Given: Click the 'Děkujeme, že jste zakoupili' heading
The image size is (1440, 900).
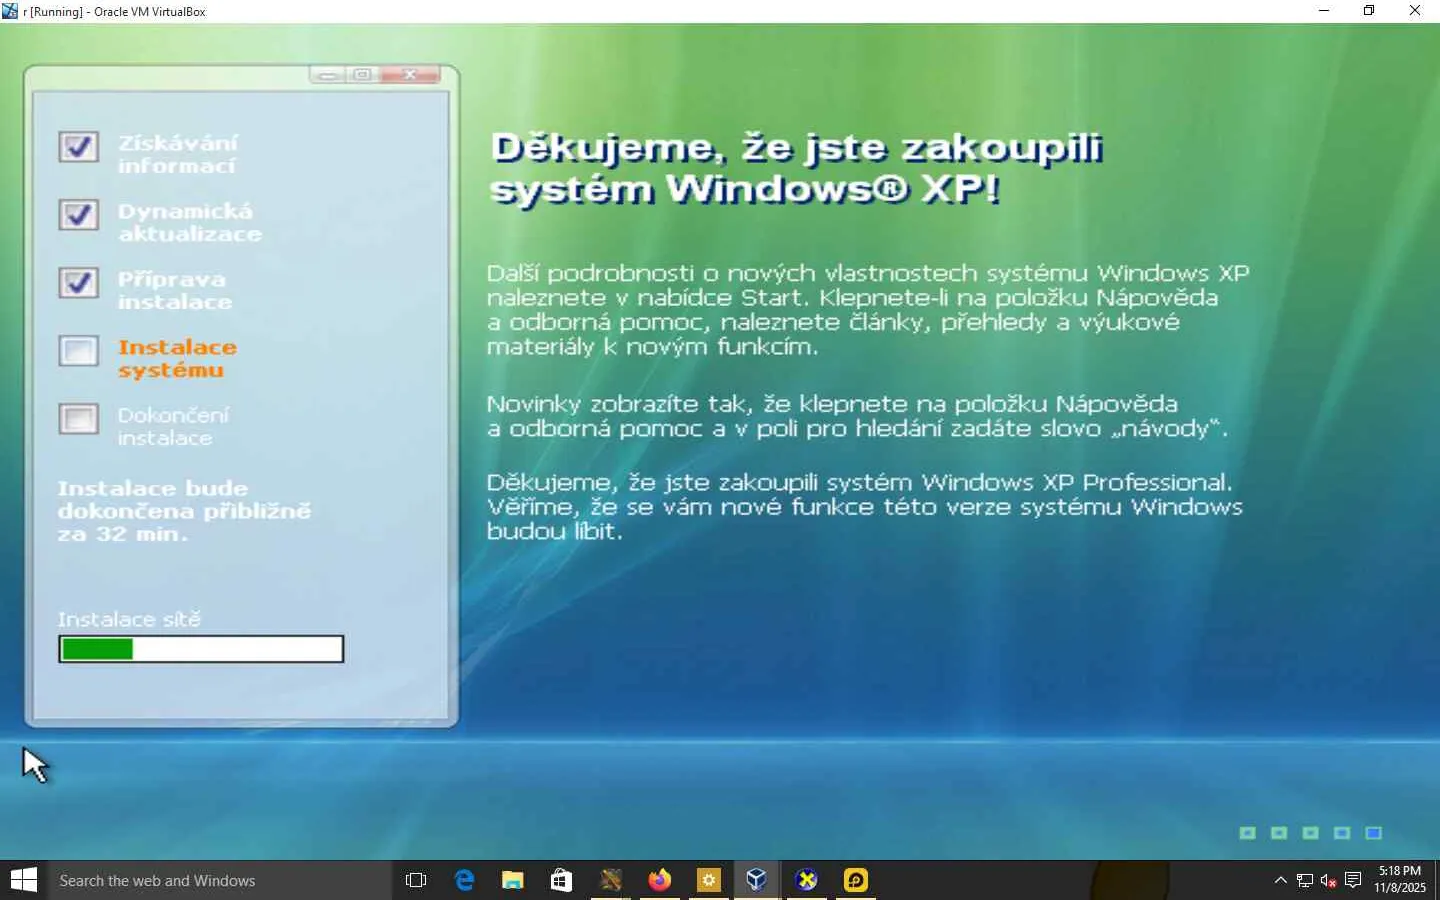Looking at the screenshot, I should point(796,168).
